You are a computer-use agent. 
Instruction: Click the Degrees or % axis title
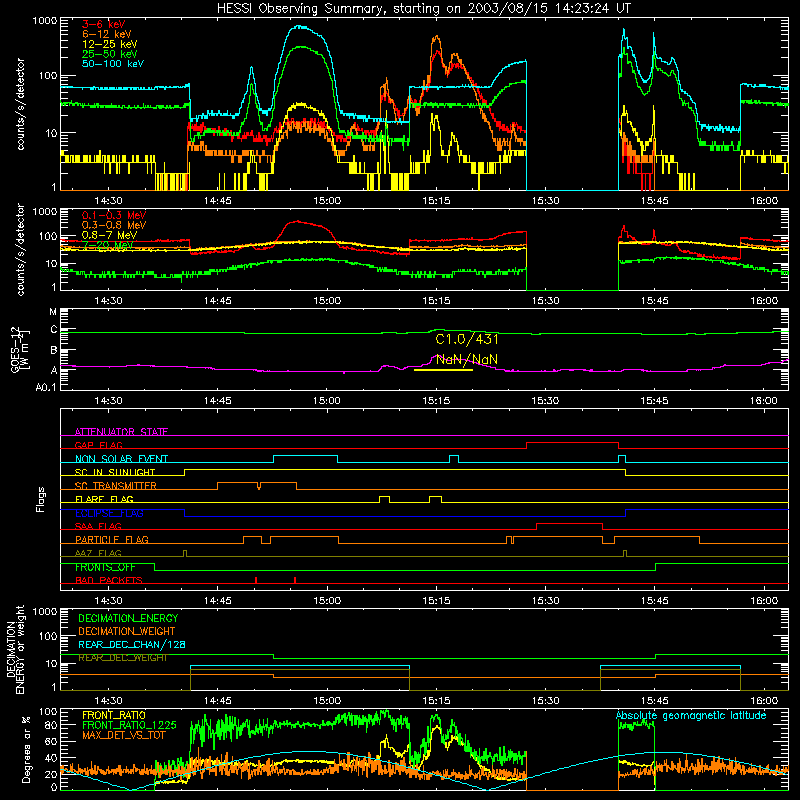(x=27, y=749)
